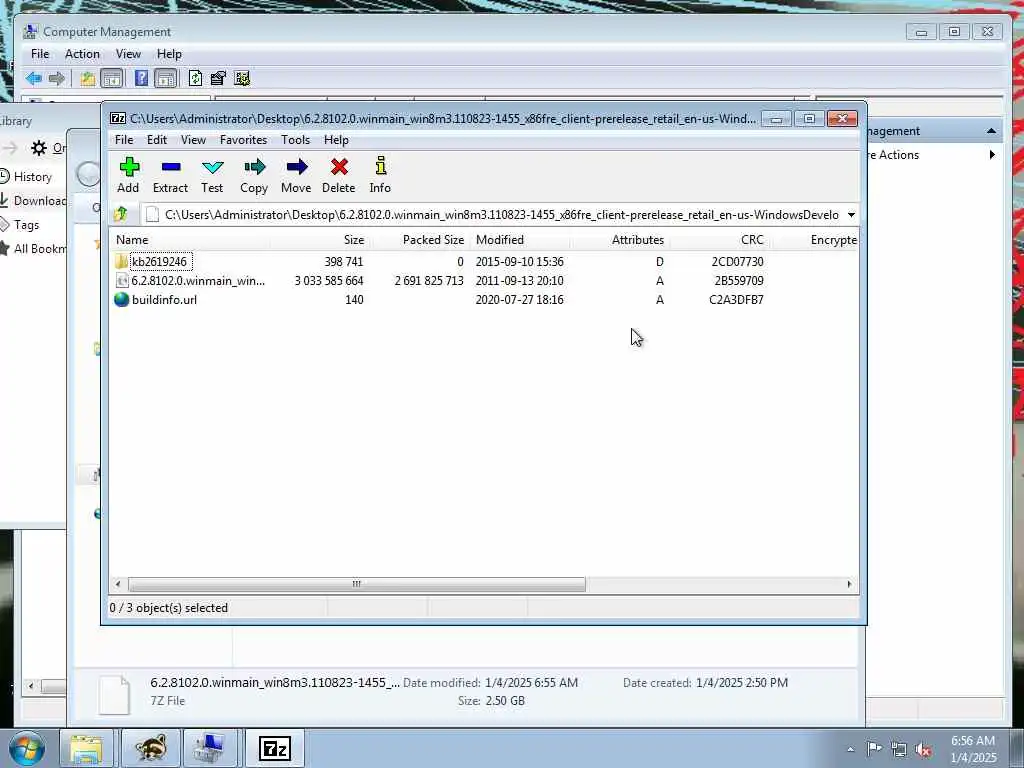This screenshot has width=1024, height=768.
Task: Sort by the Packed Size column header
Action: pos(419,240)
